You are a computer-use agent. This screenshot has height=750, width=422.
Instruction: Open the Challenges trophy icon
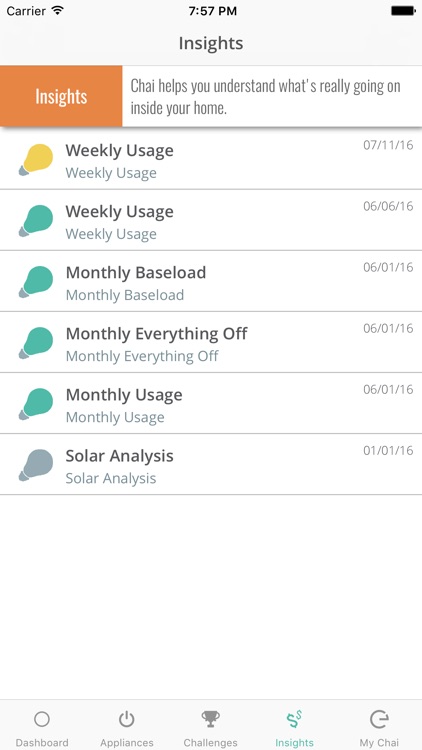pyautogui.click(x=211, y=719)
